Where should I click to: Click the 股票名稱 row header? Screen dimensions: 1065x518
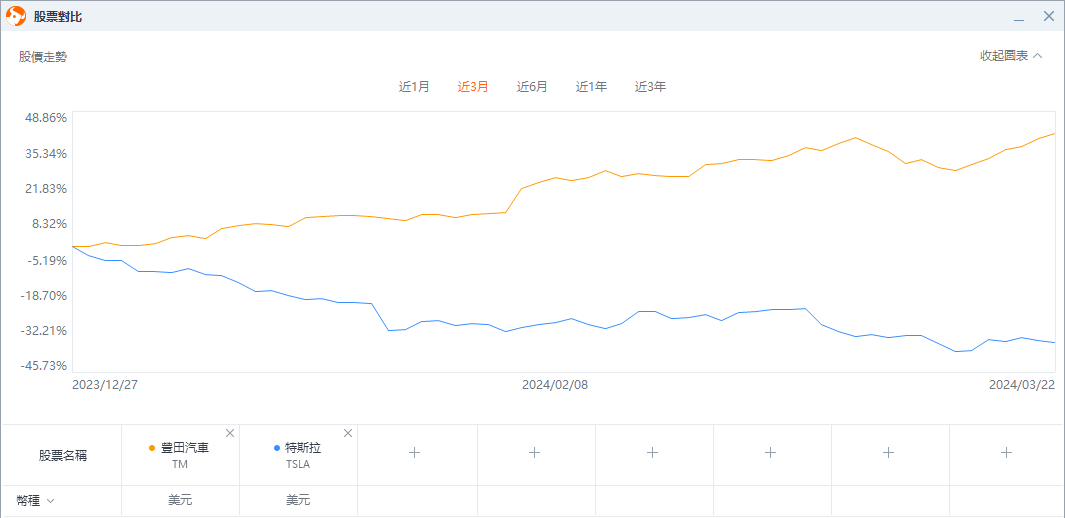click(62, 456)
